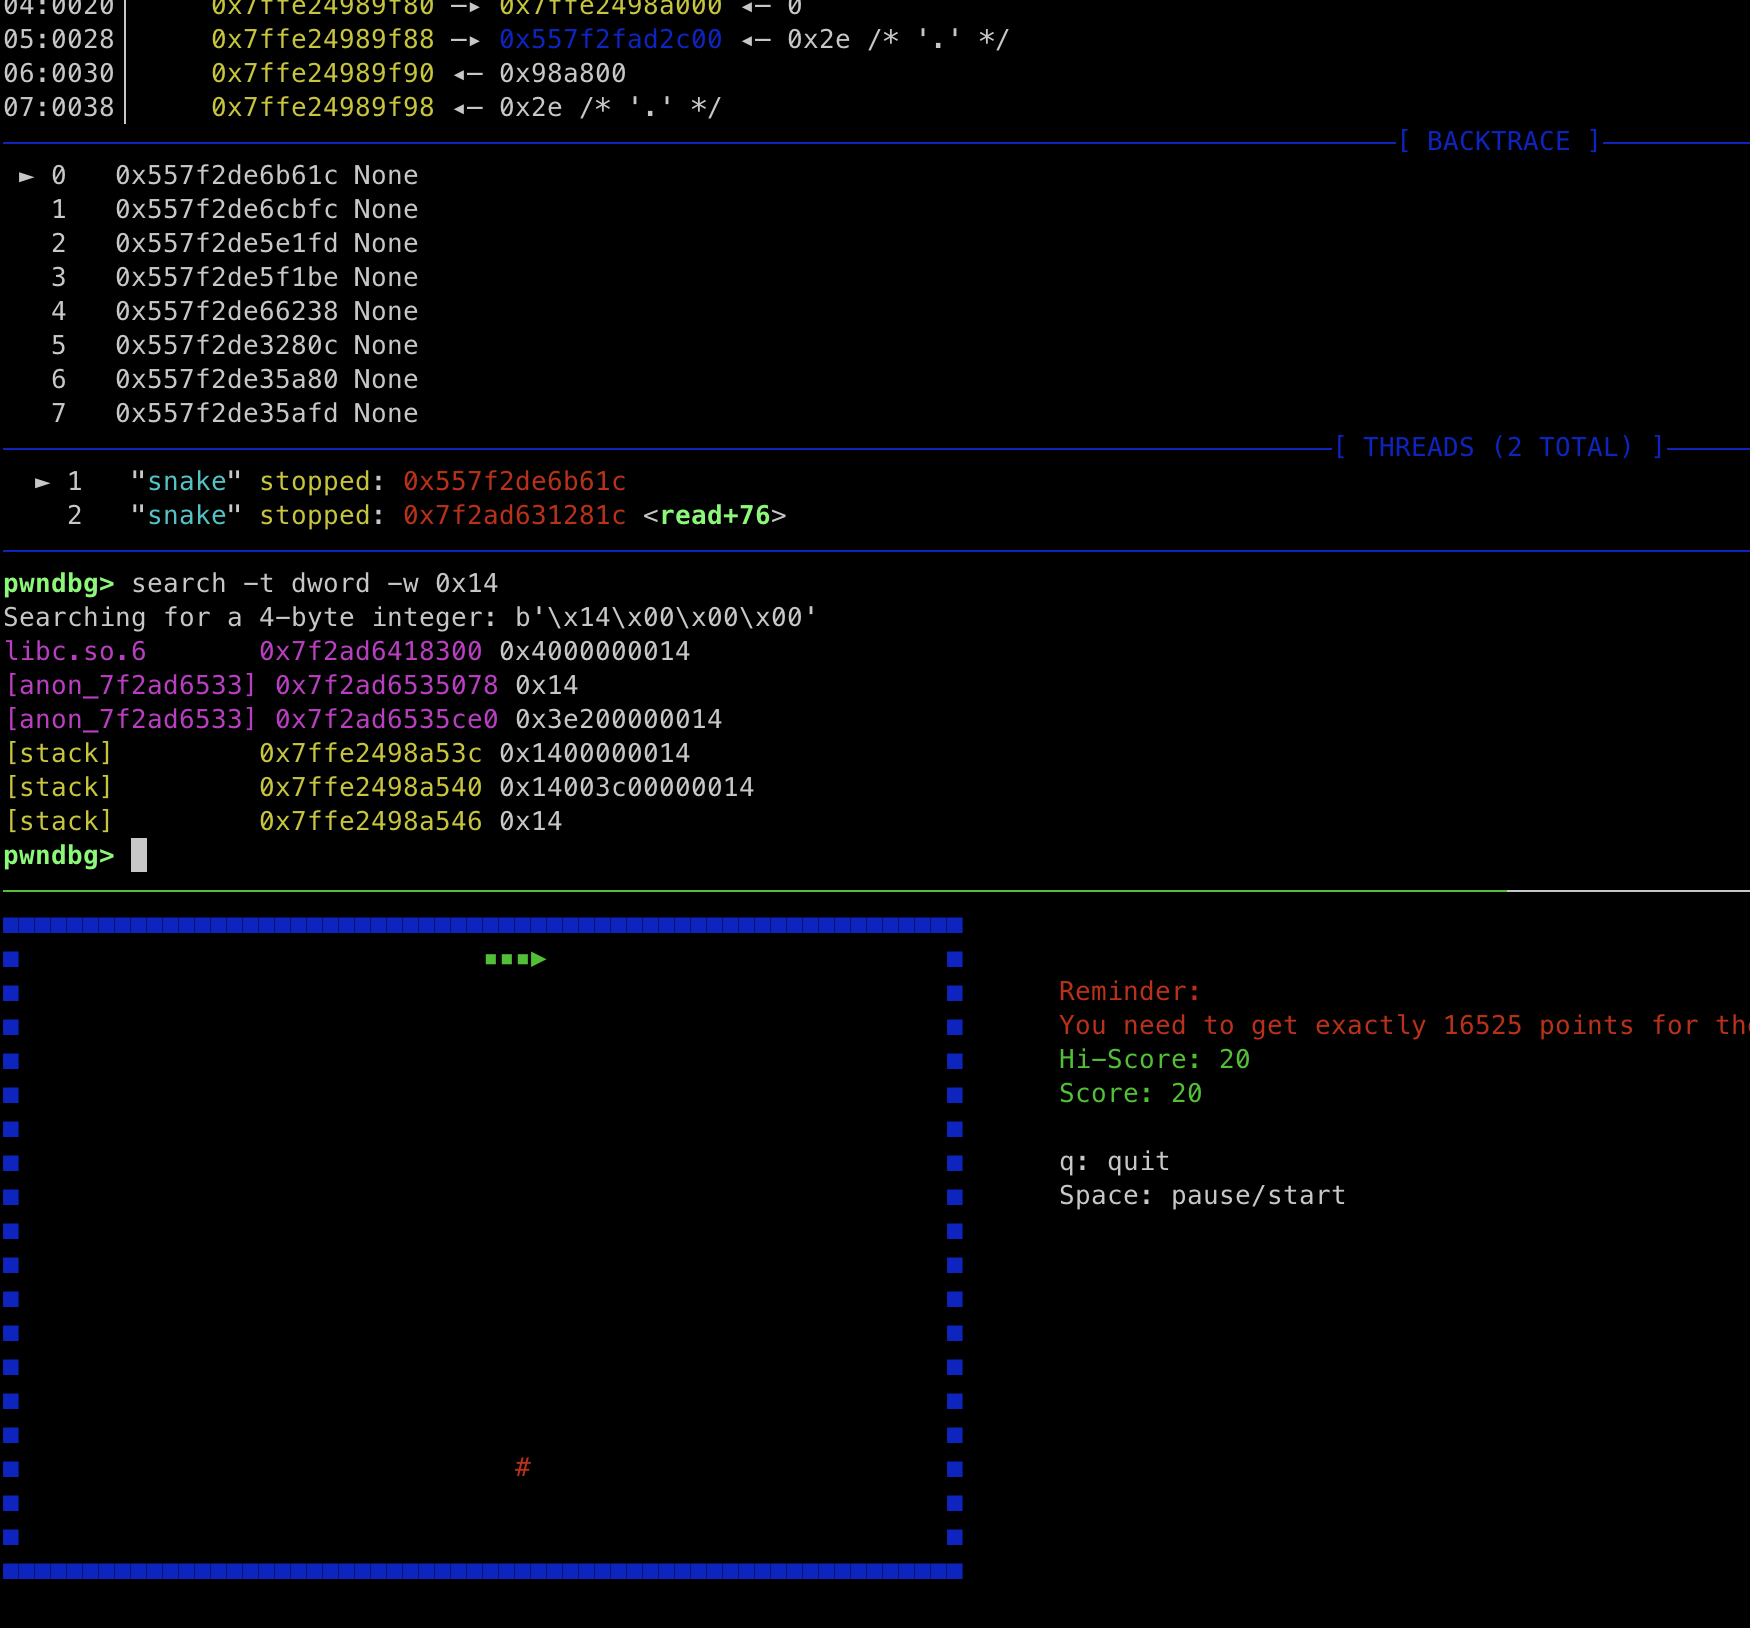The image size is (1750, 1628).
Task: Click the value 0x14003c00000014
Action: [x=627, y=787]
